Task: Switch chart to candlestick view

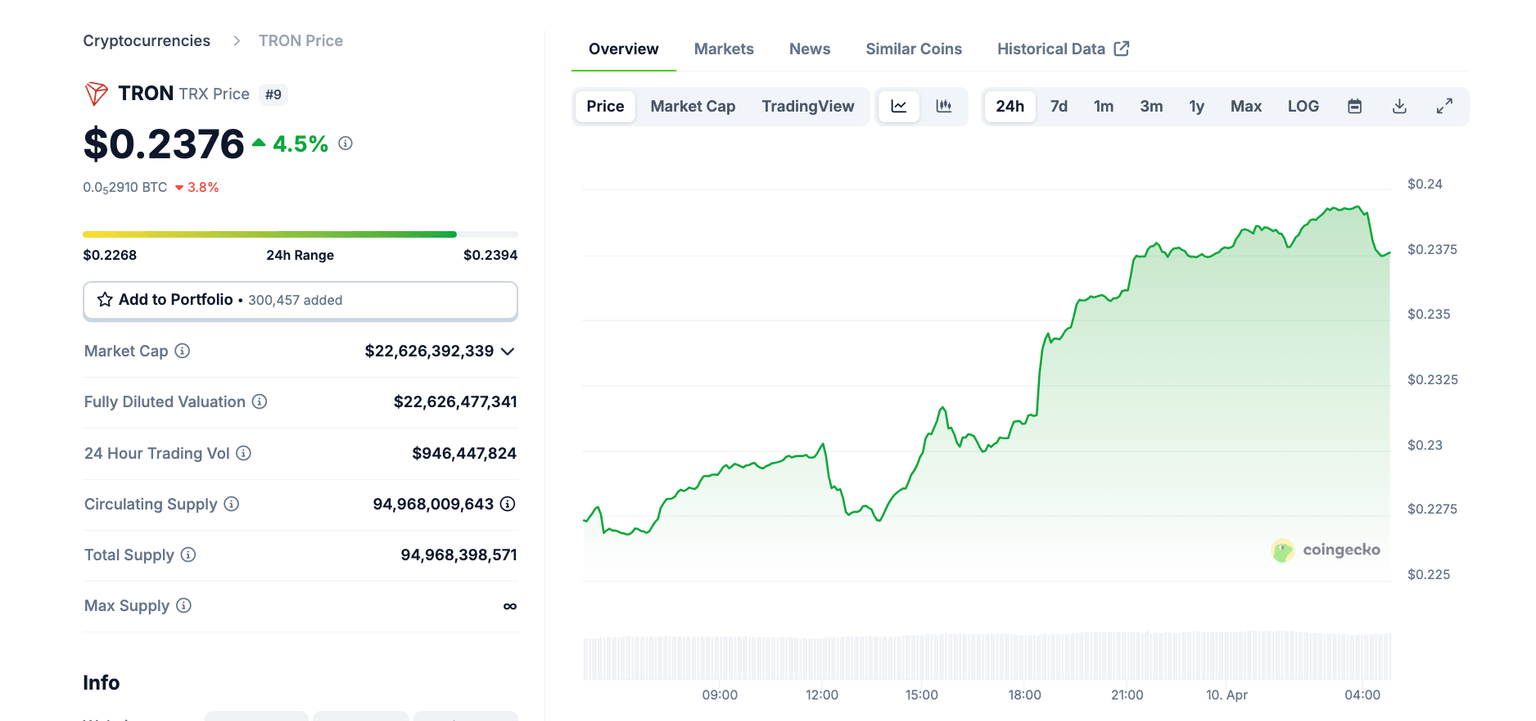Action: (944, 105)
